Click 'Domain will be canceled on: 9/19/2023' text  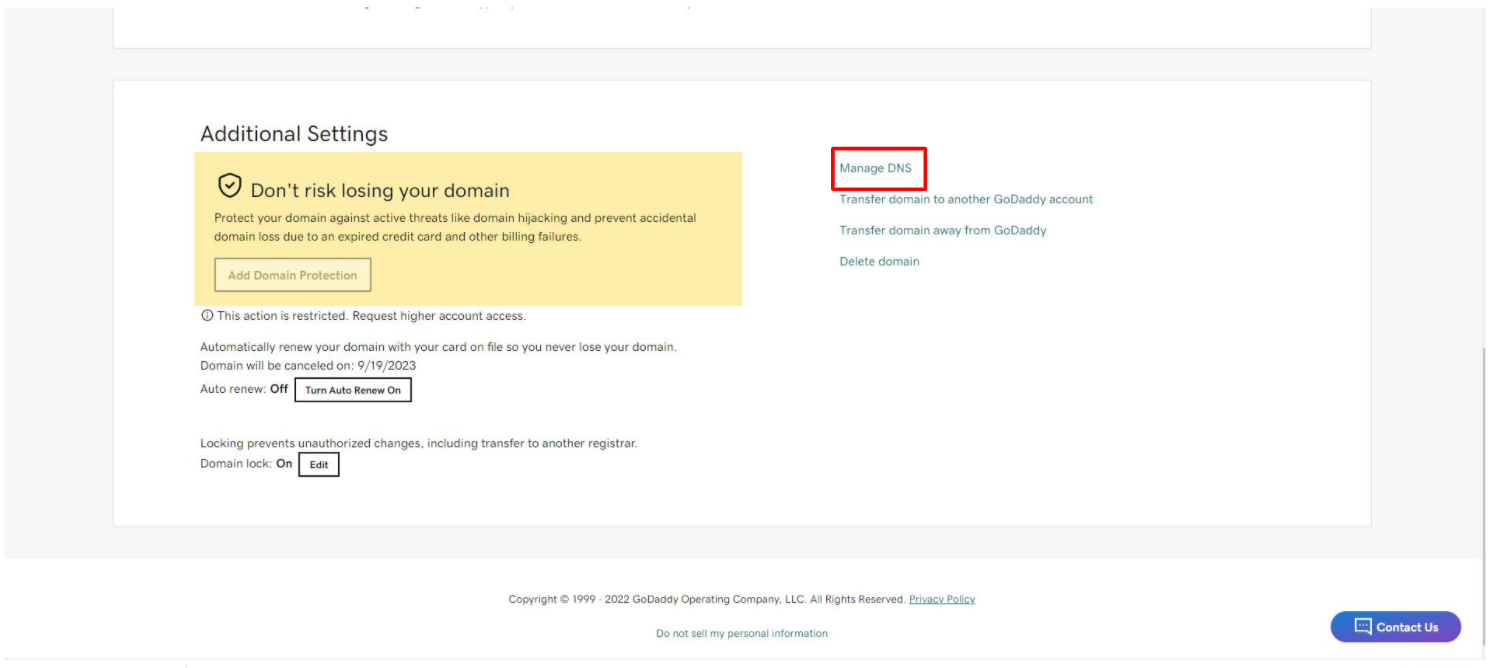[x=308, y=365]
